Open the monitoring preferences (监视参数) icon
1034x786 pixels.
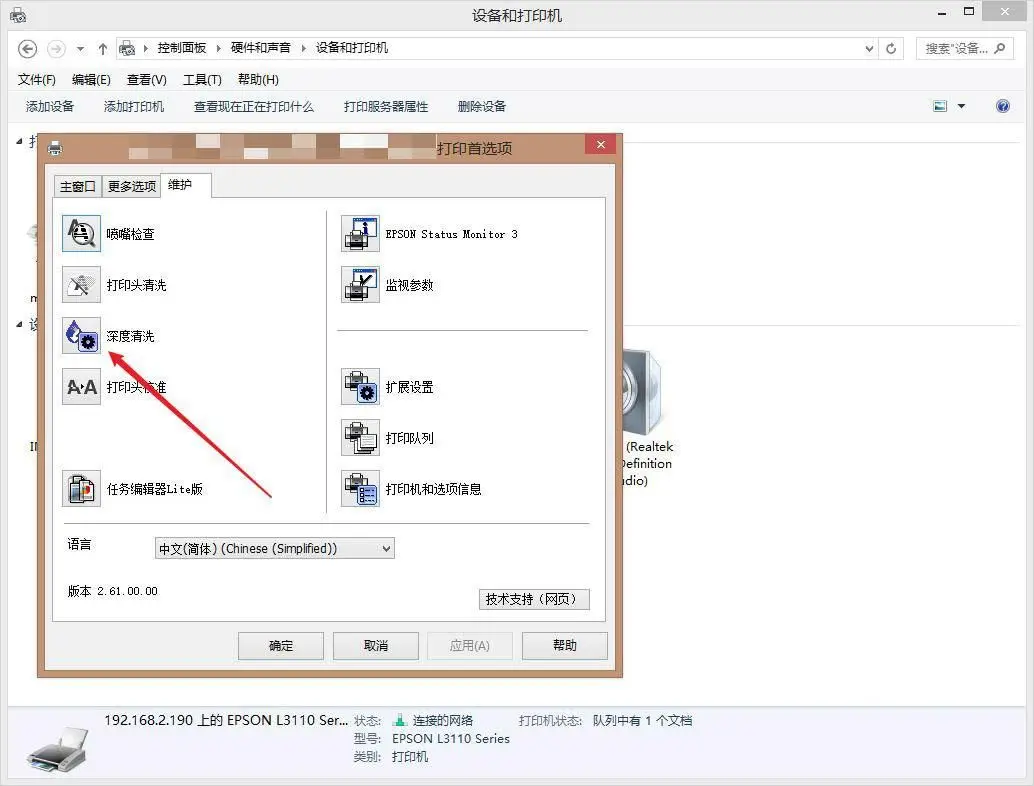point(360,284)
